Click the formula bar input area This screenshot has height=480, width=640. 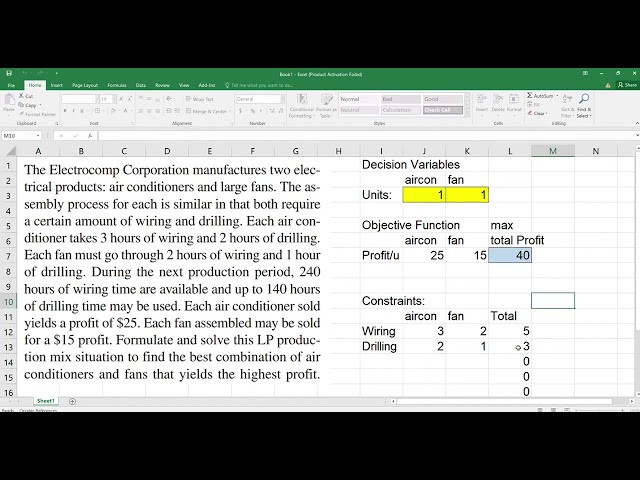pos(367,136)
